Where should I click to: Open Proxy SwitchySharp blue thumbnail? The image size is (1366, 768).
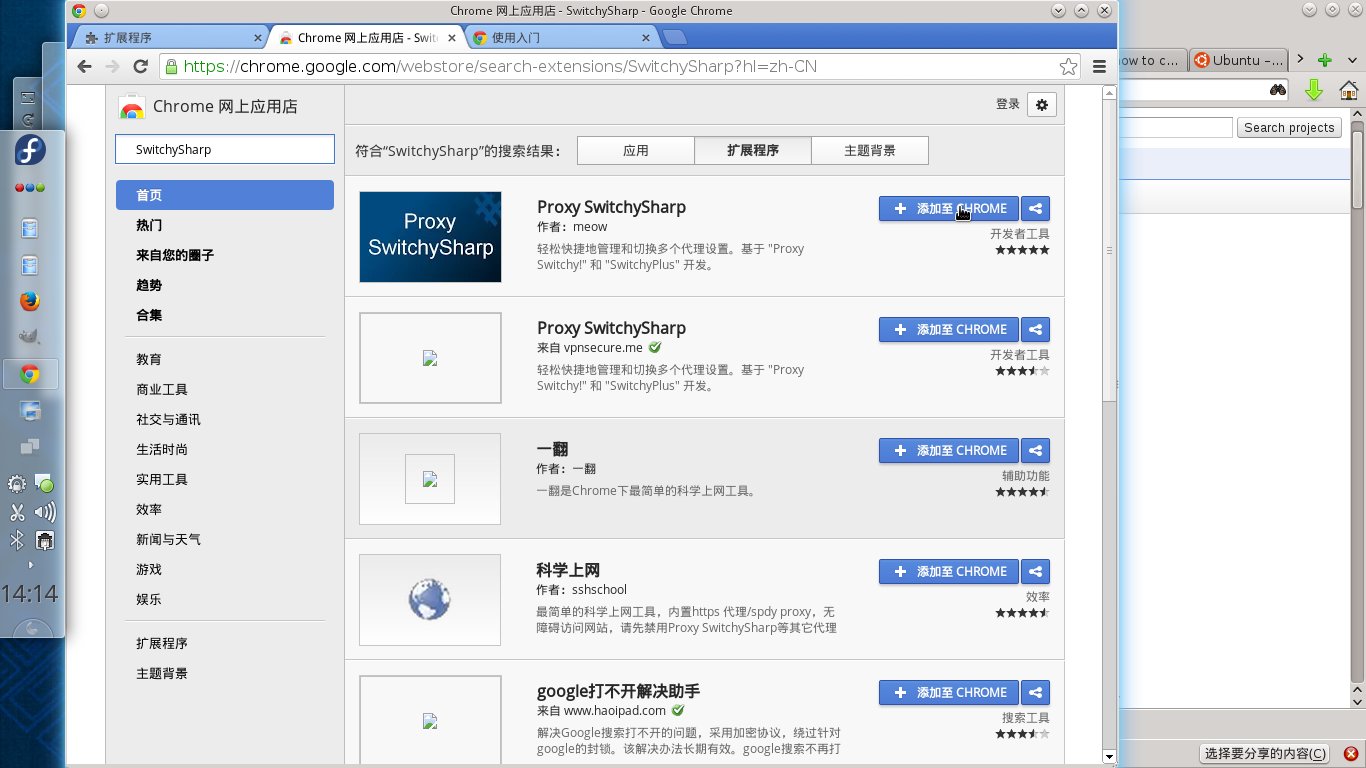tap(430, 237)
